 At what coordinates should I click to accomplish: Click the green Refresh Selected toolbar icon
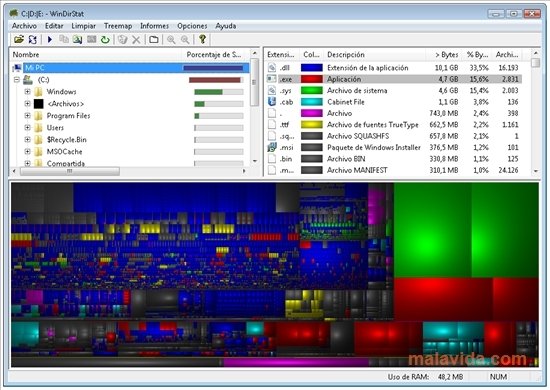click(x=105, y=40)
